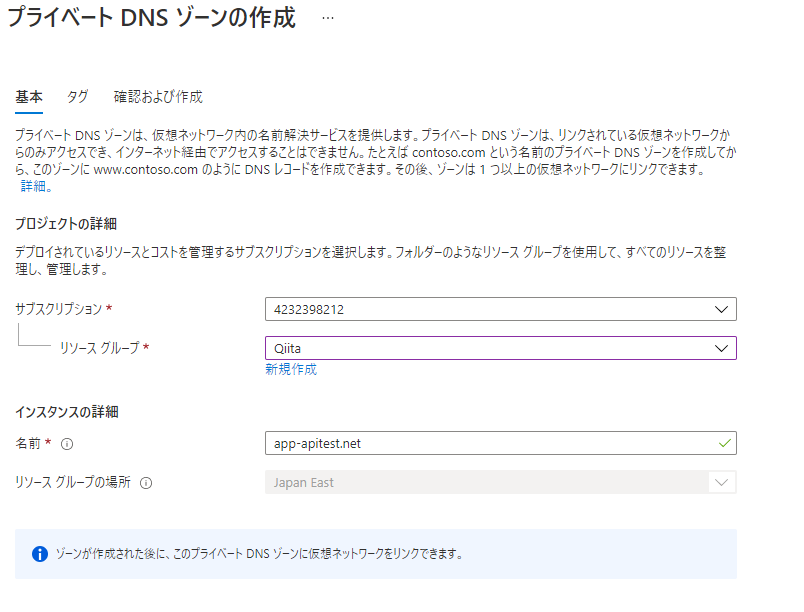Open the ellipsis menu beside the page title
Viewport: 804px width, 612px height.
point(328,18)
